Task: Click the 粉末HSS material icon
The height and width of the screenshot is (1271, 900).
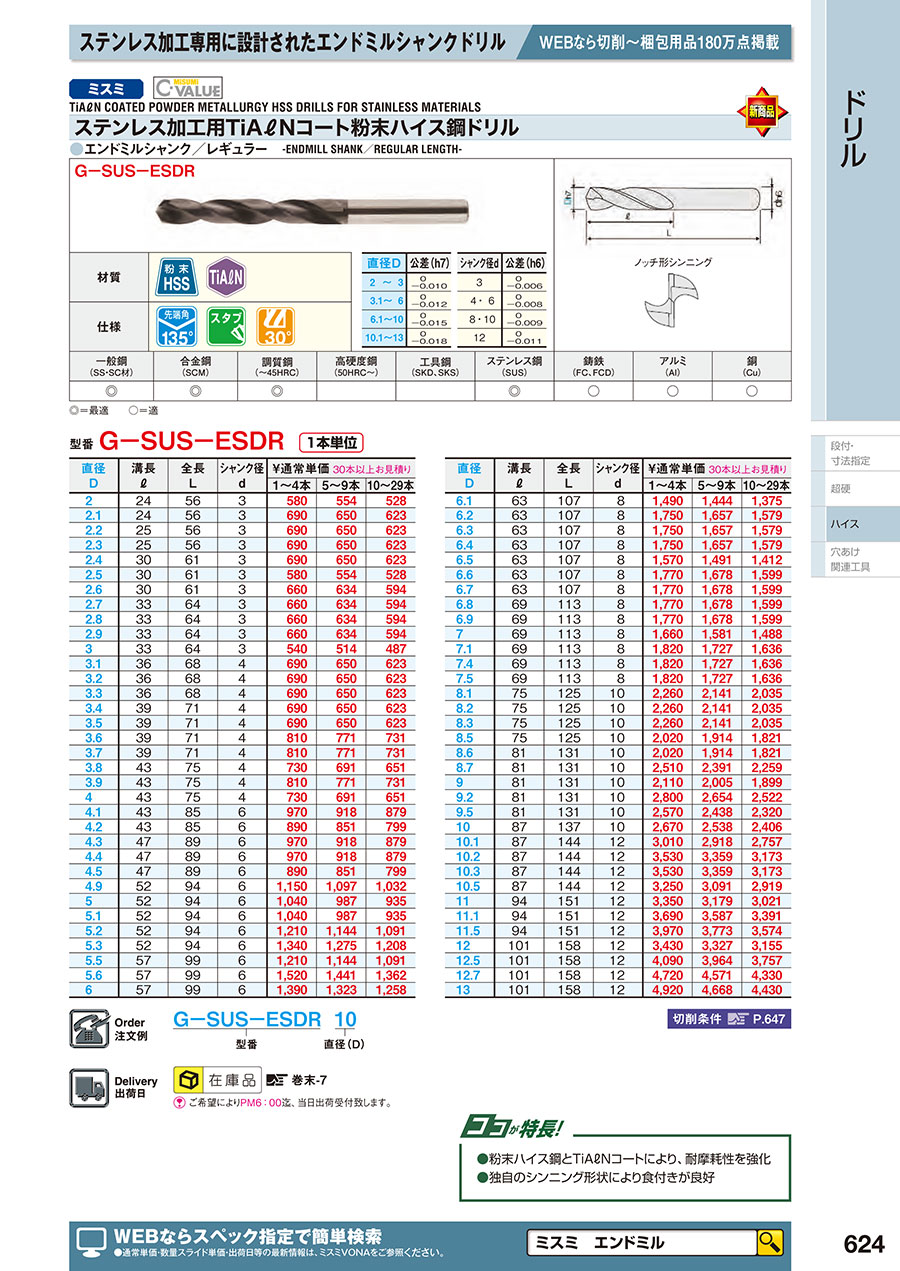Action: (x=176, y=277)
